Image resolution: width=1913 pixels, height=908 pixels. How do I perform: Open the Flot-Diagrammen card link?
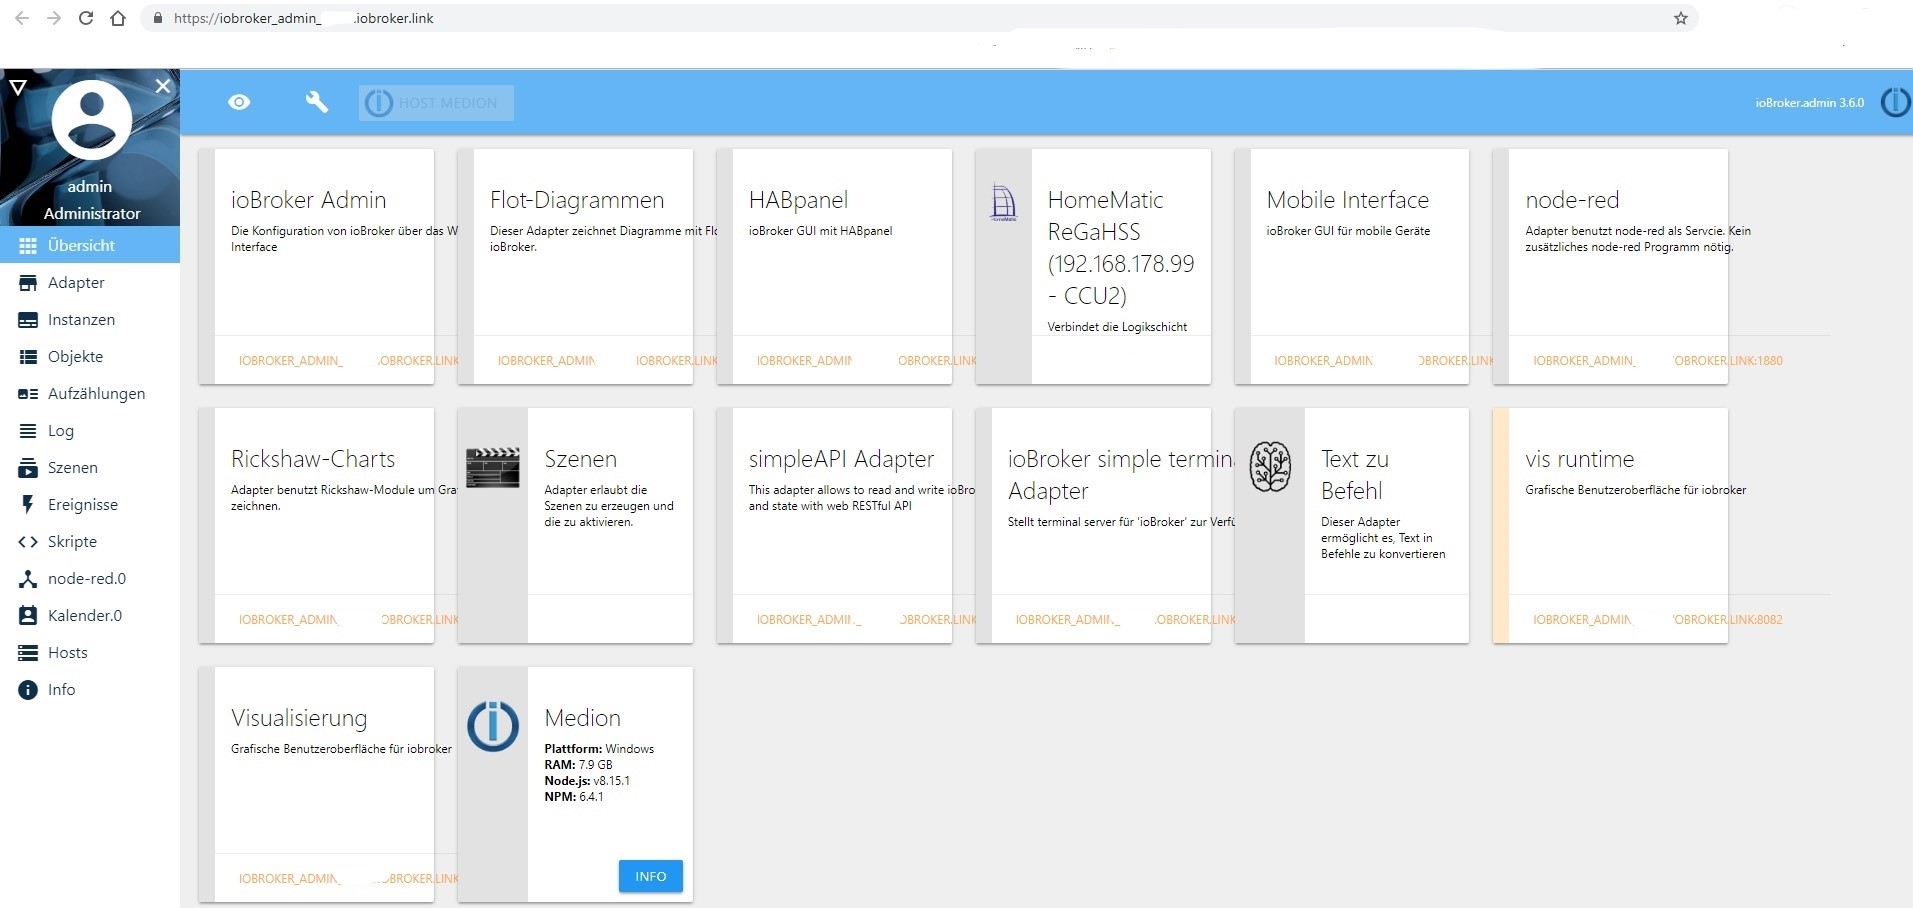[607, 360]
